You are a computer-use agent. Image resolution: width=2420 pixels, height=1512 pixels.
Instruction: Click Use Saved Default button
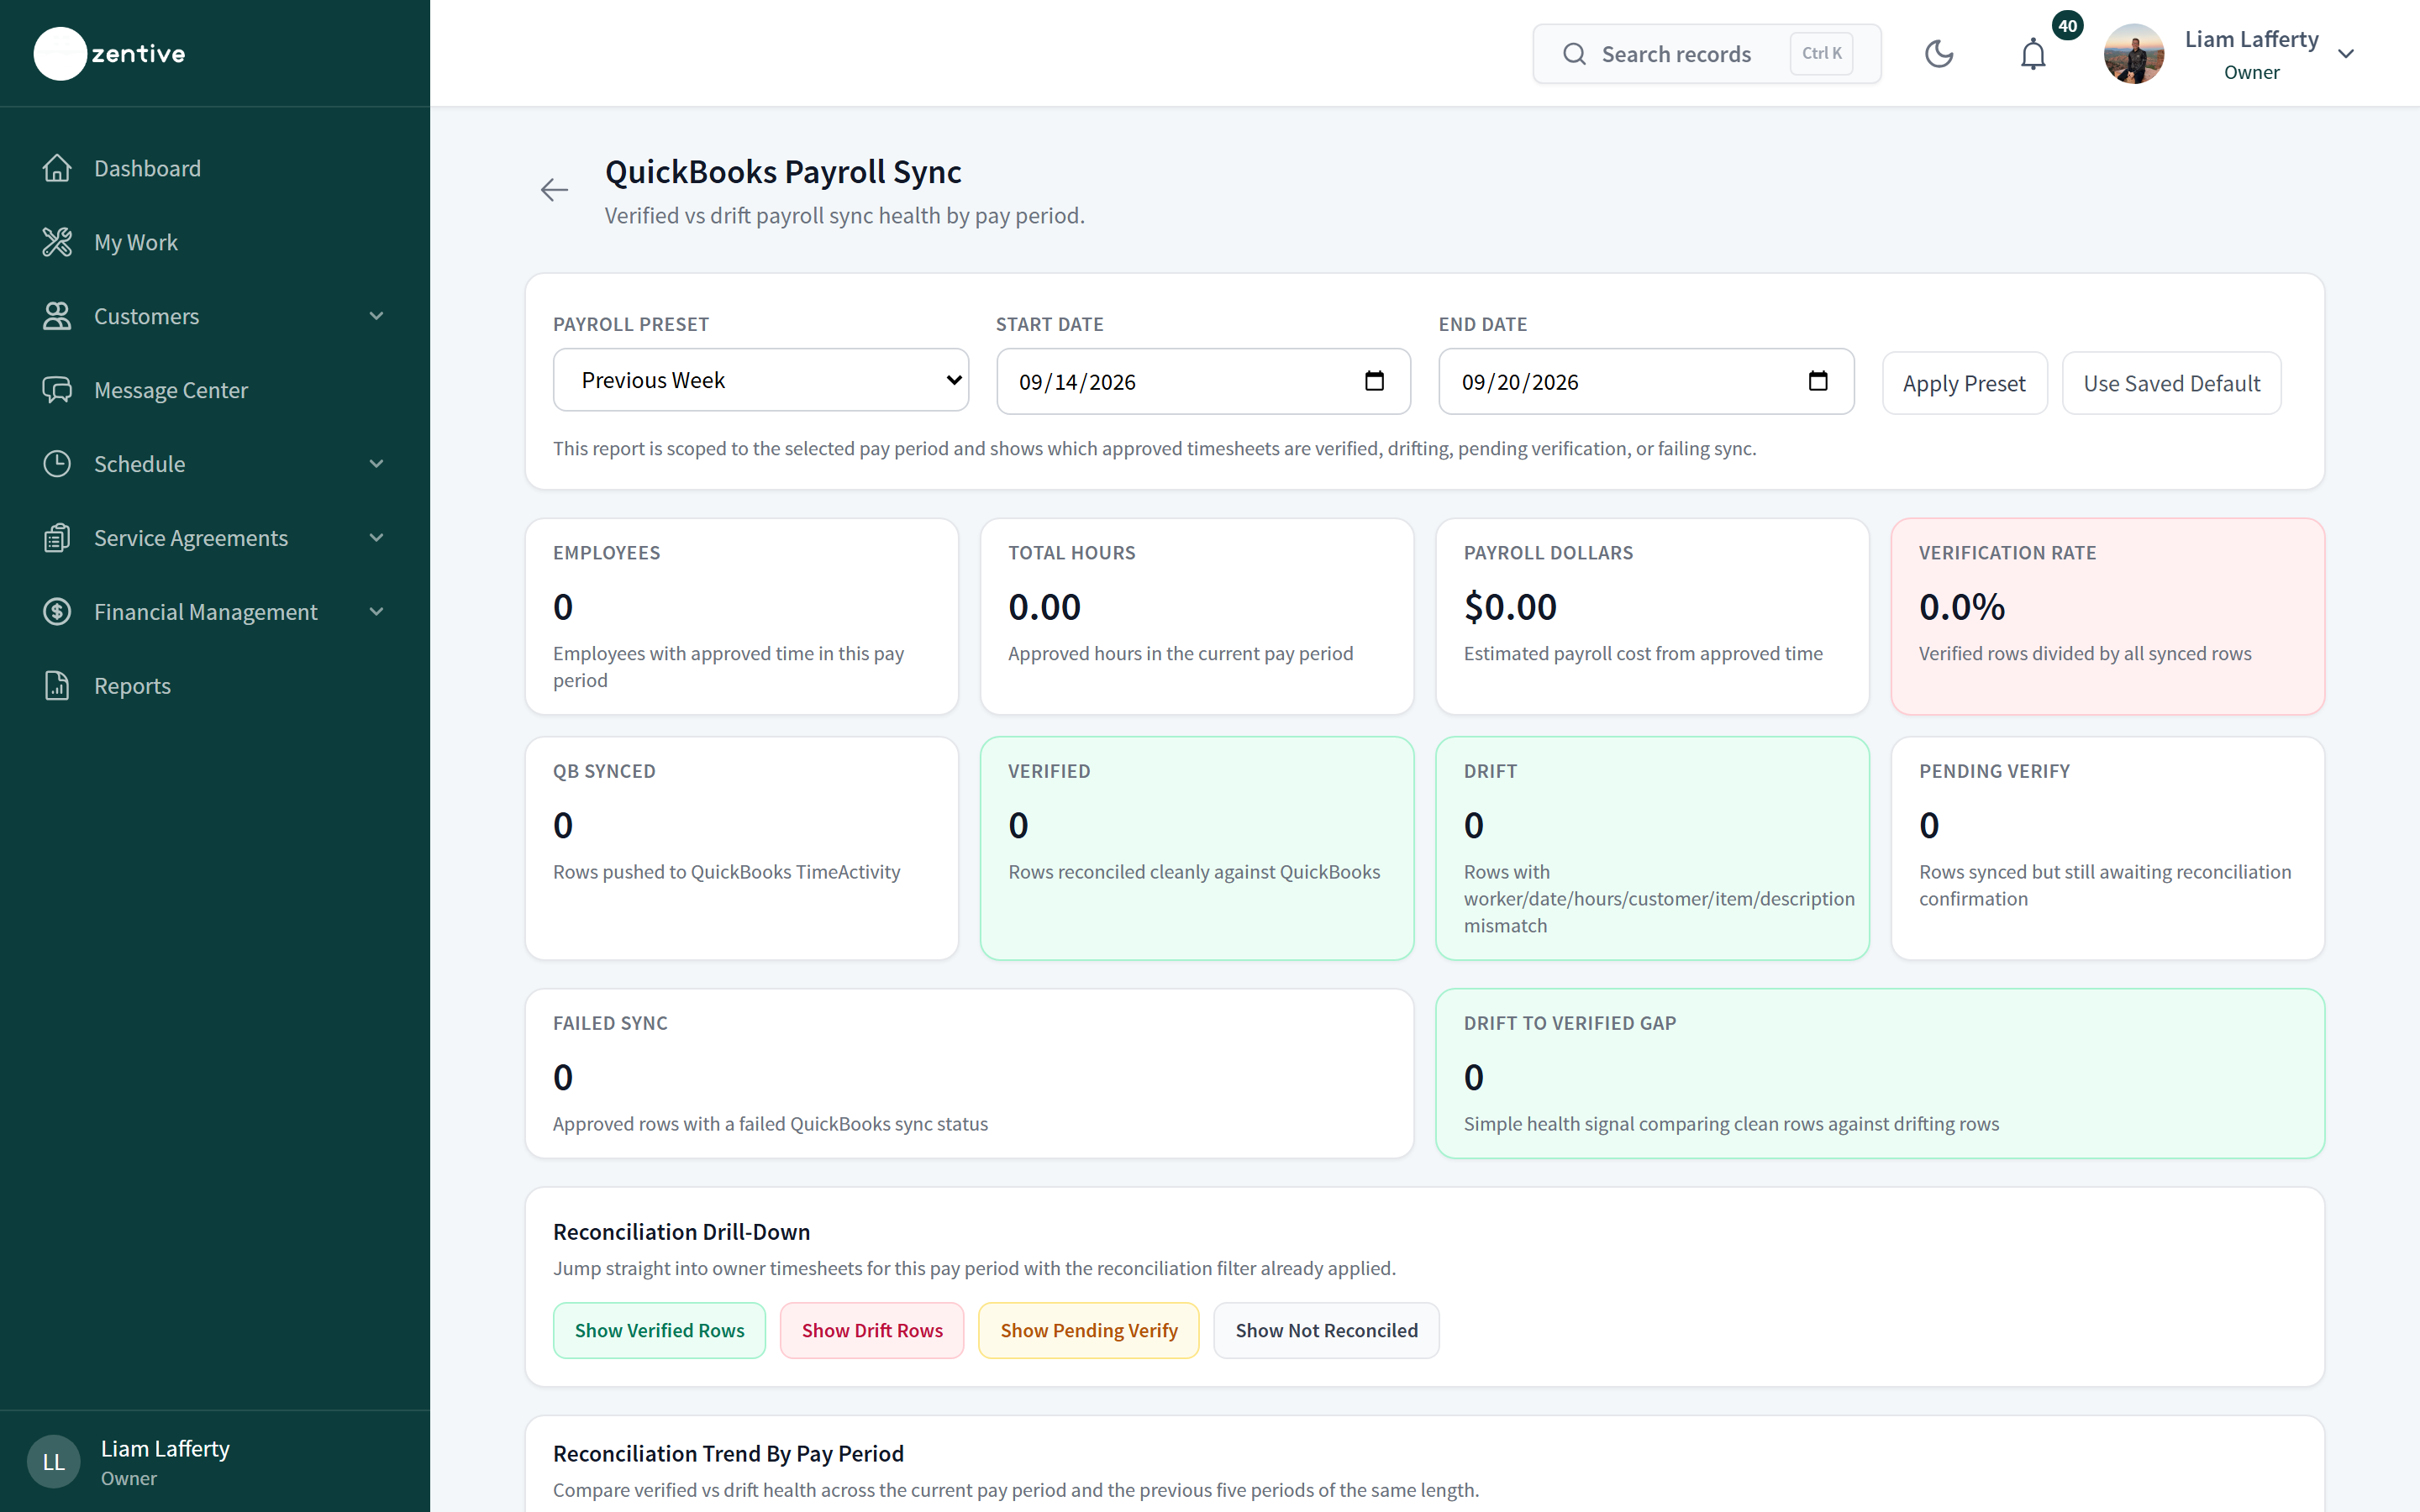2171,383
